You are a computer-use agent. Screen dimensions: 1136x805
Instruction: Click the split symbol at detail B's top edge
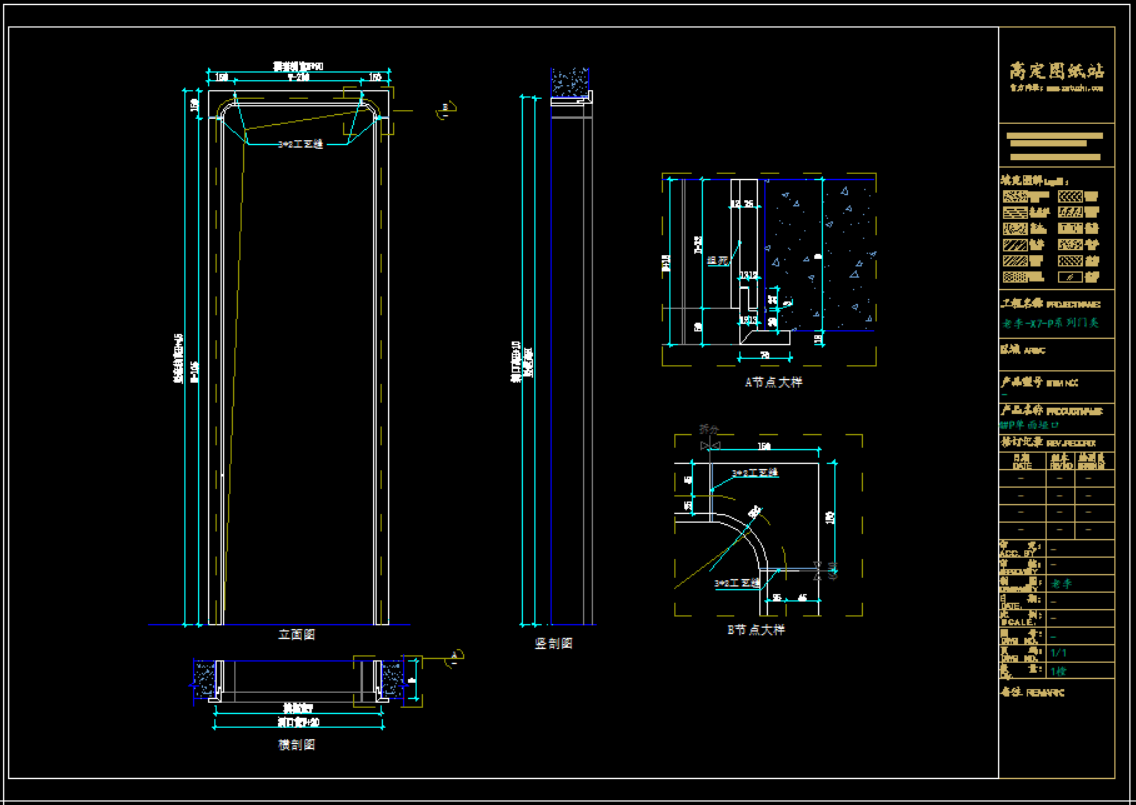pyautogui.click(x=710, y=446)
